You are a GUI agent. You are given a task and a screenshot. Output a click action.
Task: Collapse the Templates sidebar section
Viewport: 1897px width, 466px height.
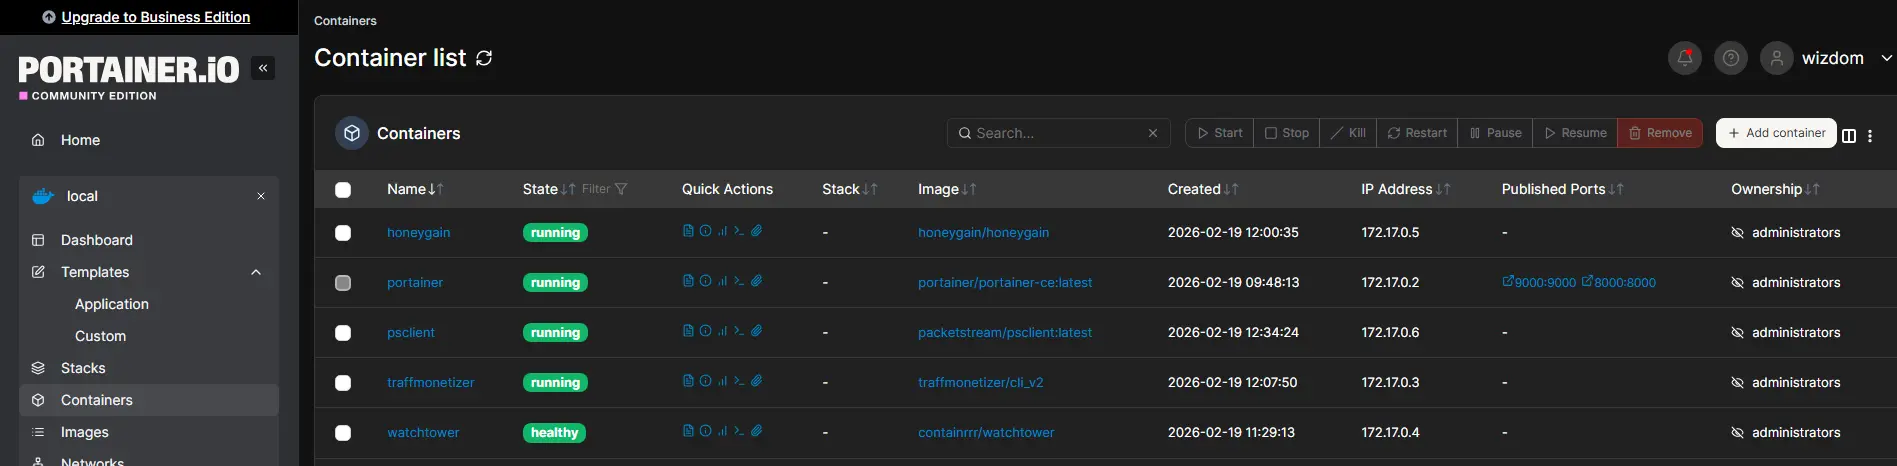256,272
